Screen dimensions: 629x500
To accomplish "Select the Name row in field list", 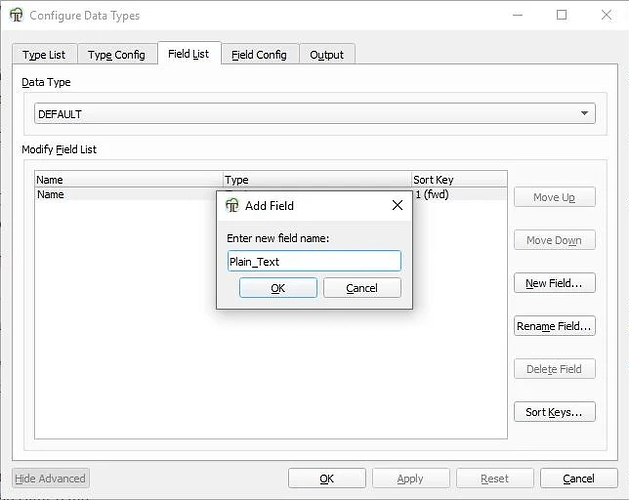I will [120, 195].
